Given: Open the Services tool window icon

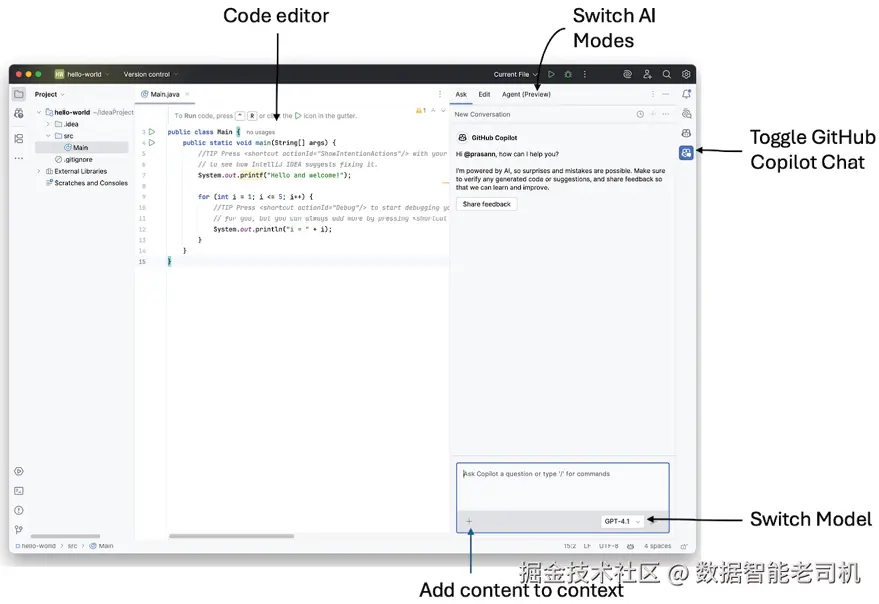Looking at the screenshot, I should tap(19, 471).
